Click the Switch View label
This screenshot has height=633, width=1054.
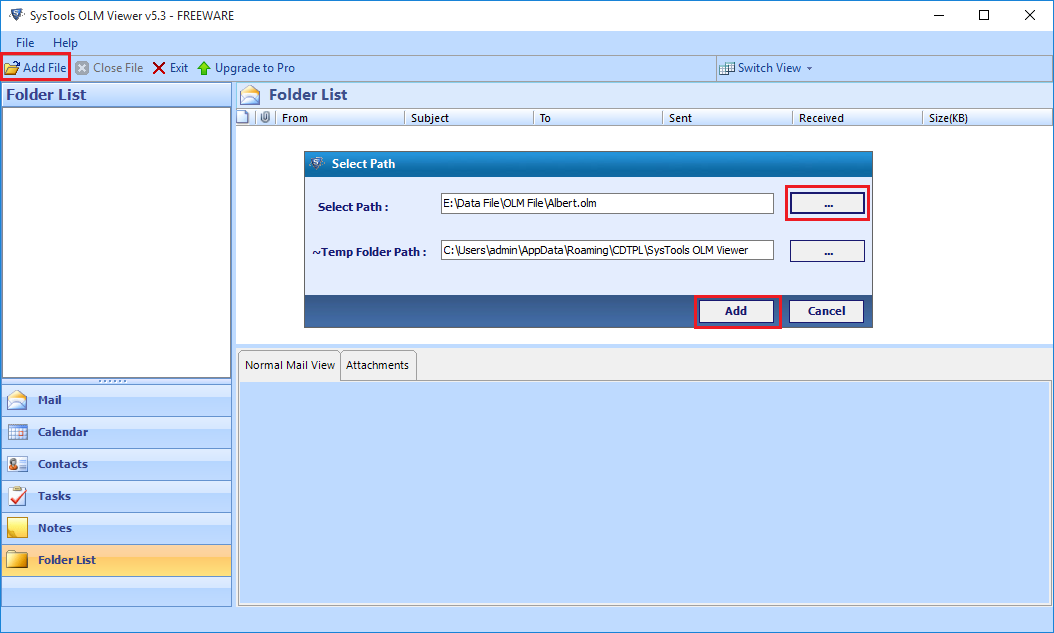770,68
